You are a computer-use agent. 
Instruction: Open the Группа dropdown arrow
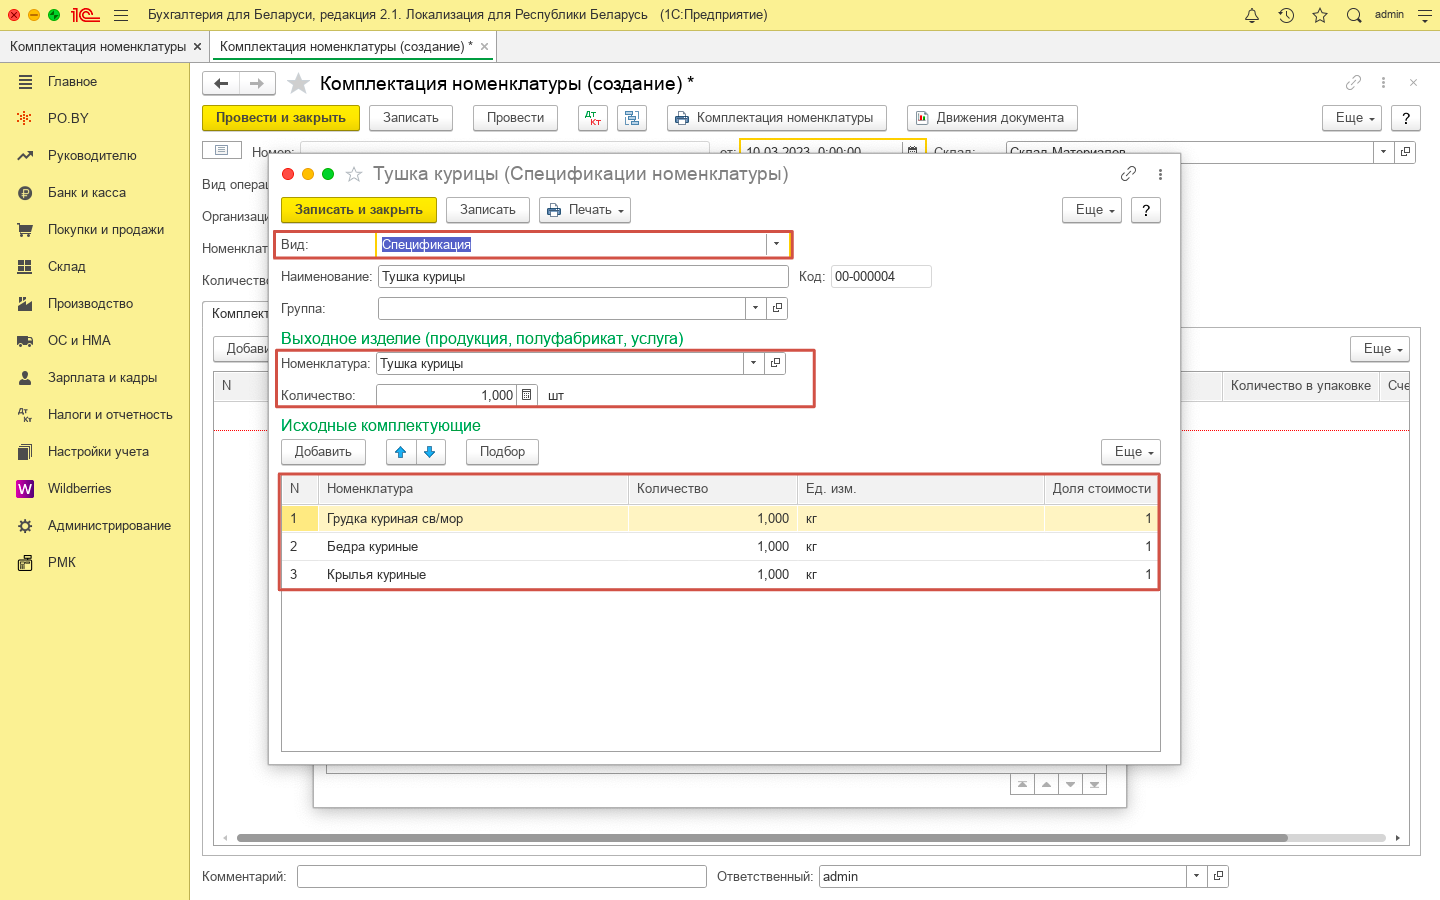coord(755,308)
